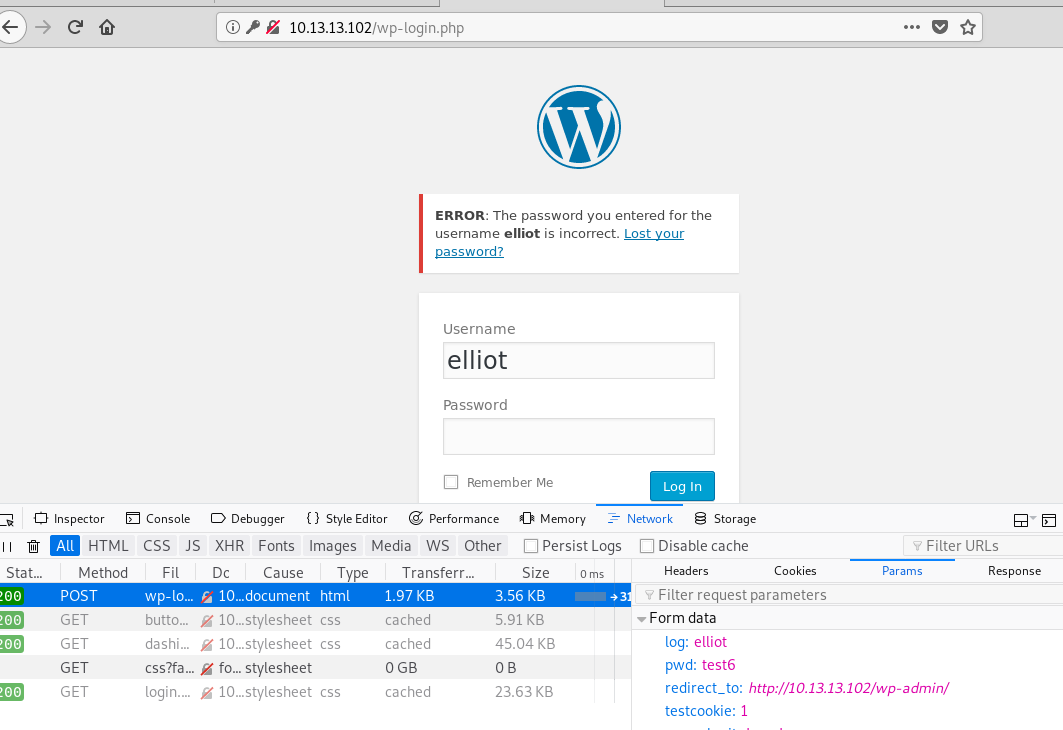Open the page actions three-dot menu
This screenshot has width=1063, height=730.
tap(912, 27)
